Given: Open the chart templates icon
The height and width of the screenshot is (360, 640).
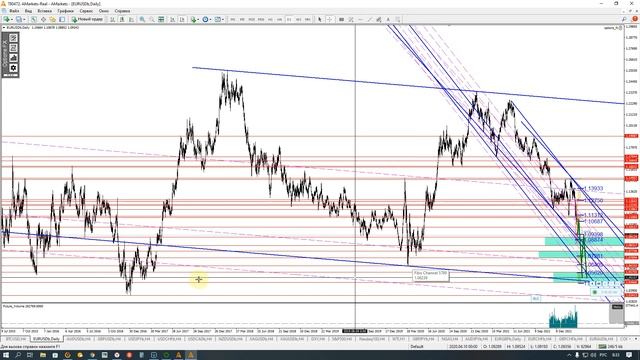Looking at the screenshot, I should click(x=218, y=19).
